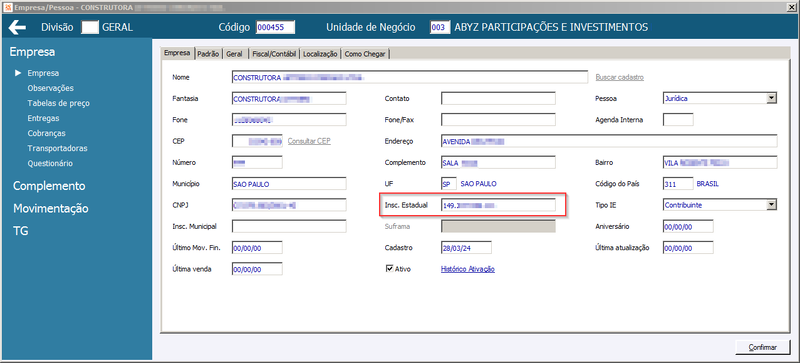Viewport: 800px width, 363px height.
Task: Open Entregas in the sidebar
Action: point(43,118)
